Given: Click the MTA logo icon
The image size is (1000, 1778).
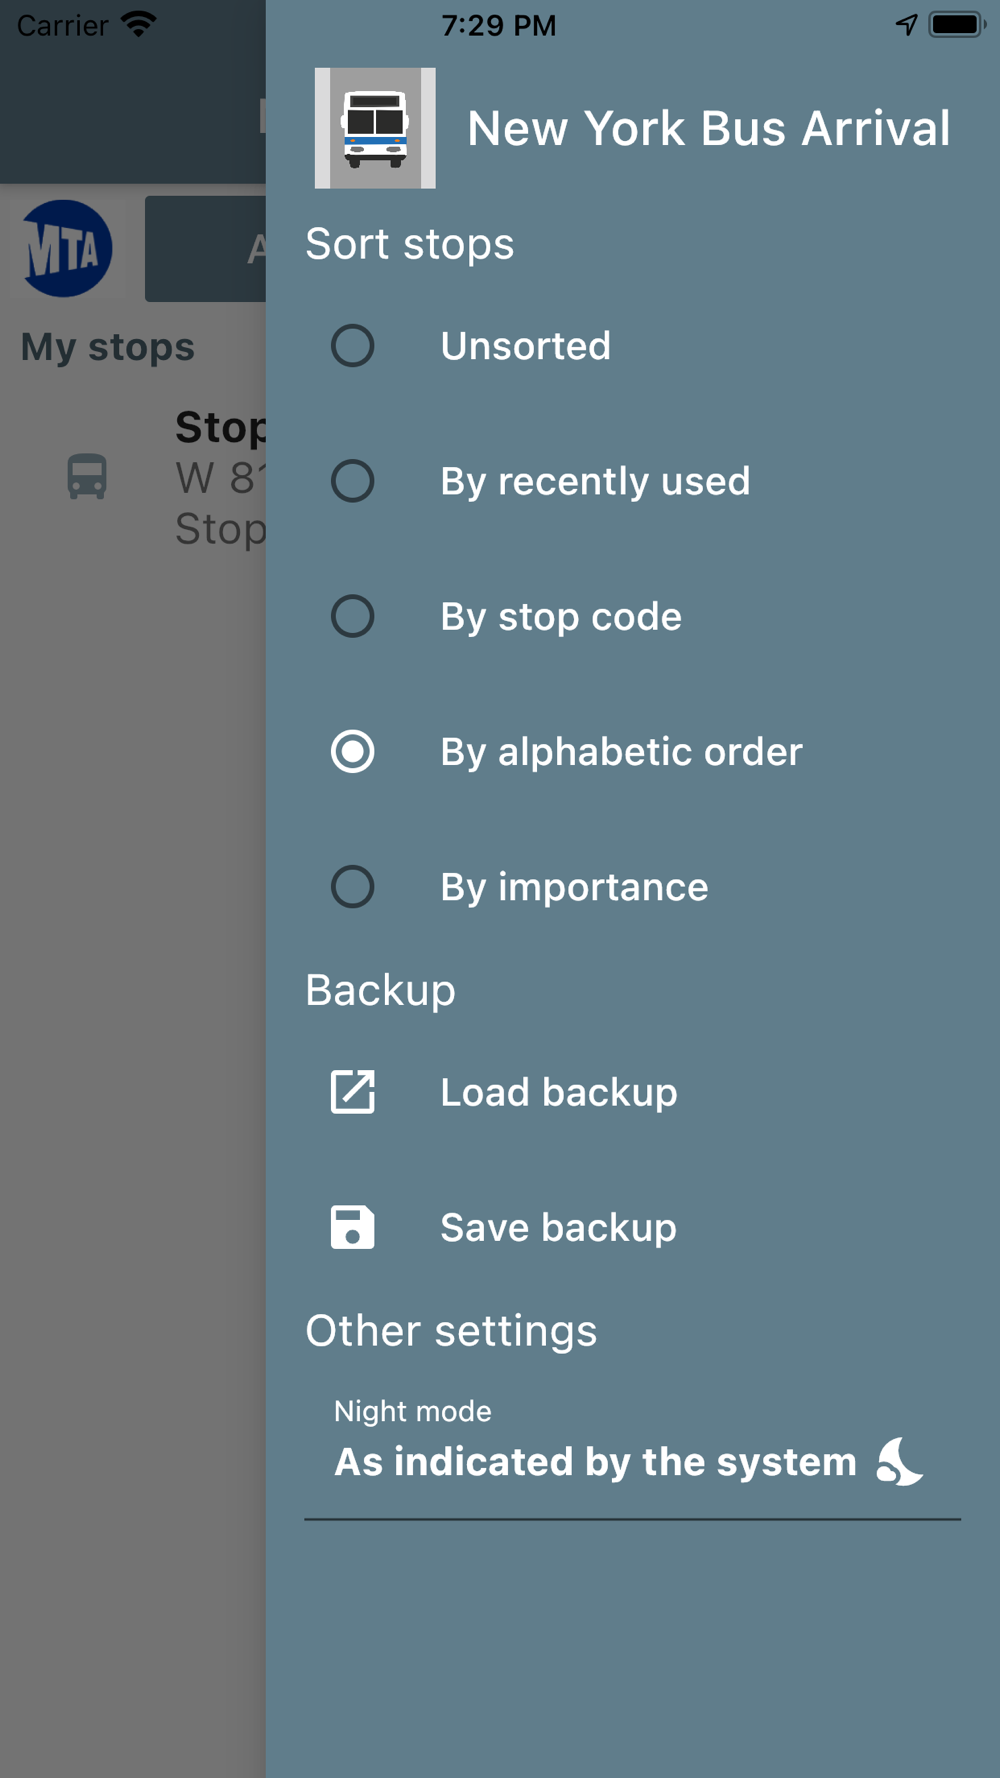Looking at the screenshot, I should pos(66,248).
